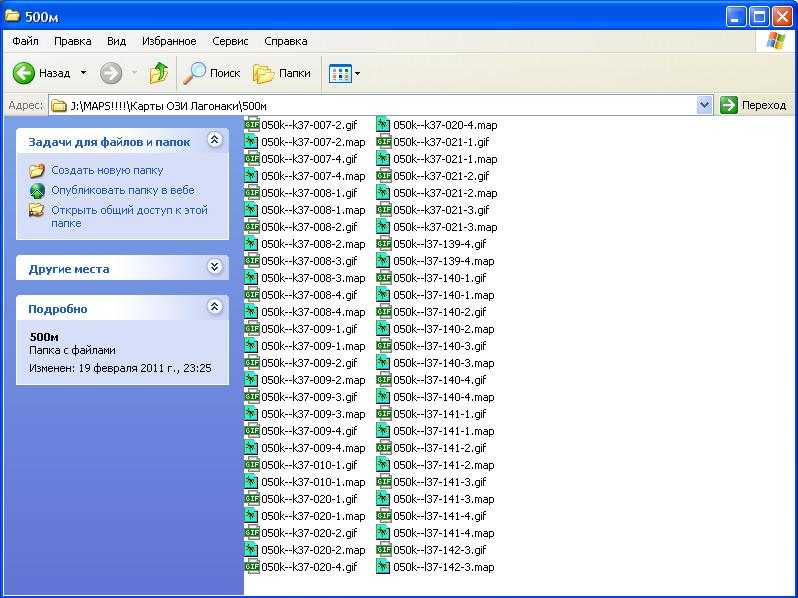Open the Back button history dropdown arrow
Viewport: 798px width, 598px height.
83,73
